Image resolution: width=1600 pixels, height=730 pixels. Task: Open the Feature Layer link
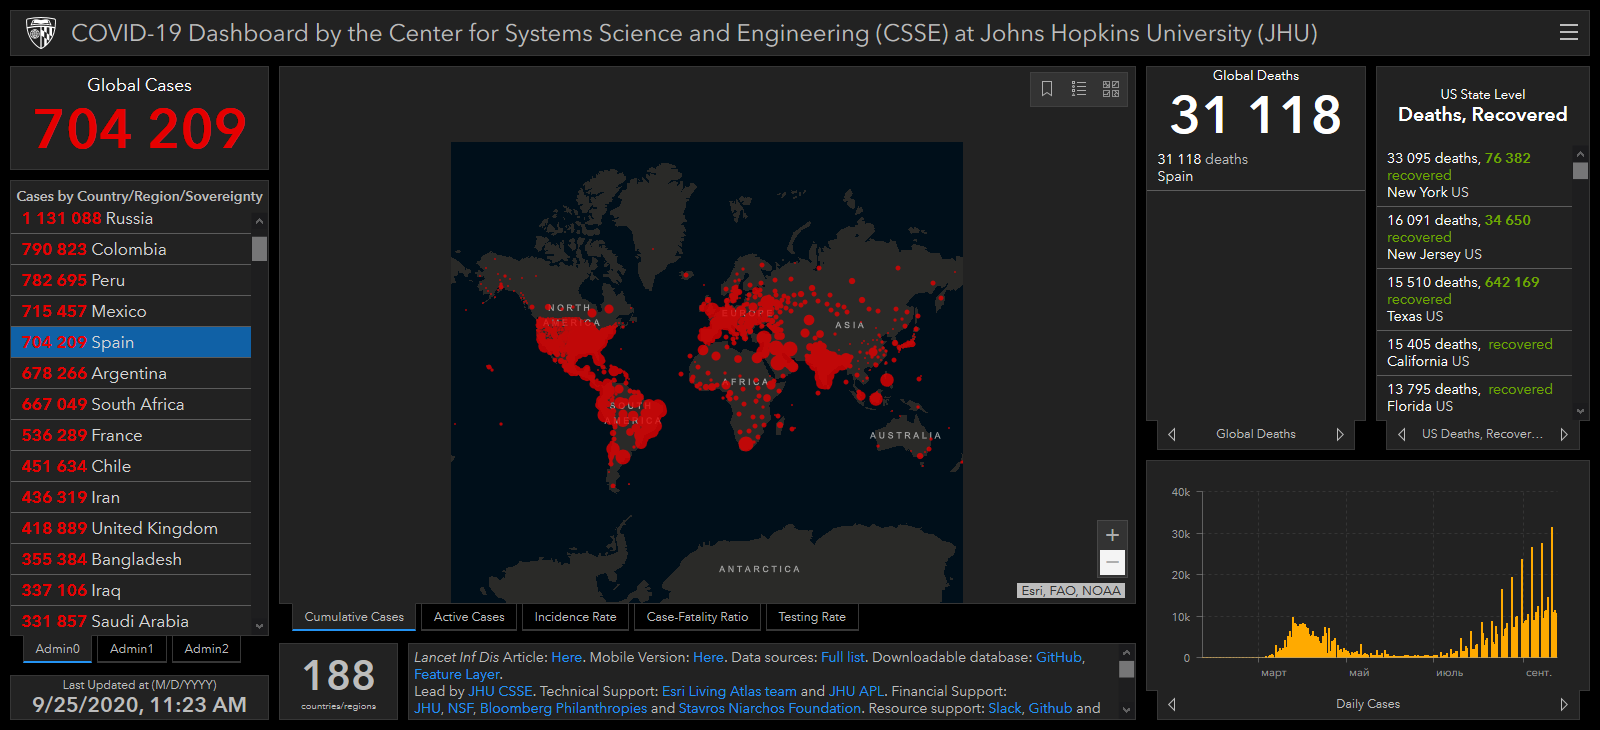(457, 674)
